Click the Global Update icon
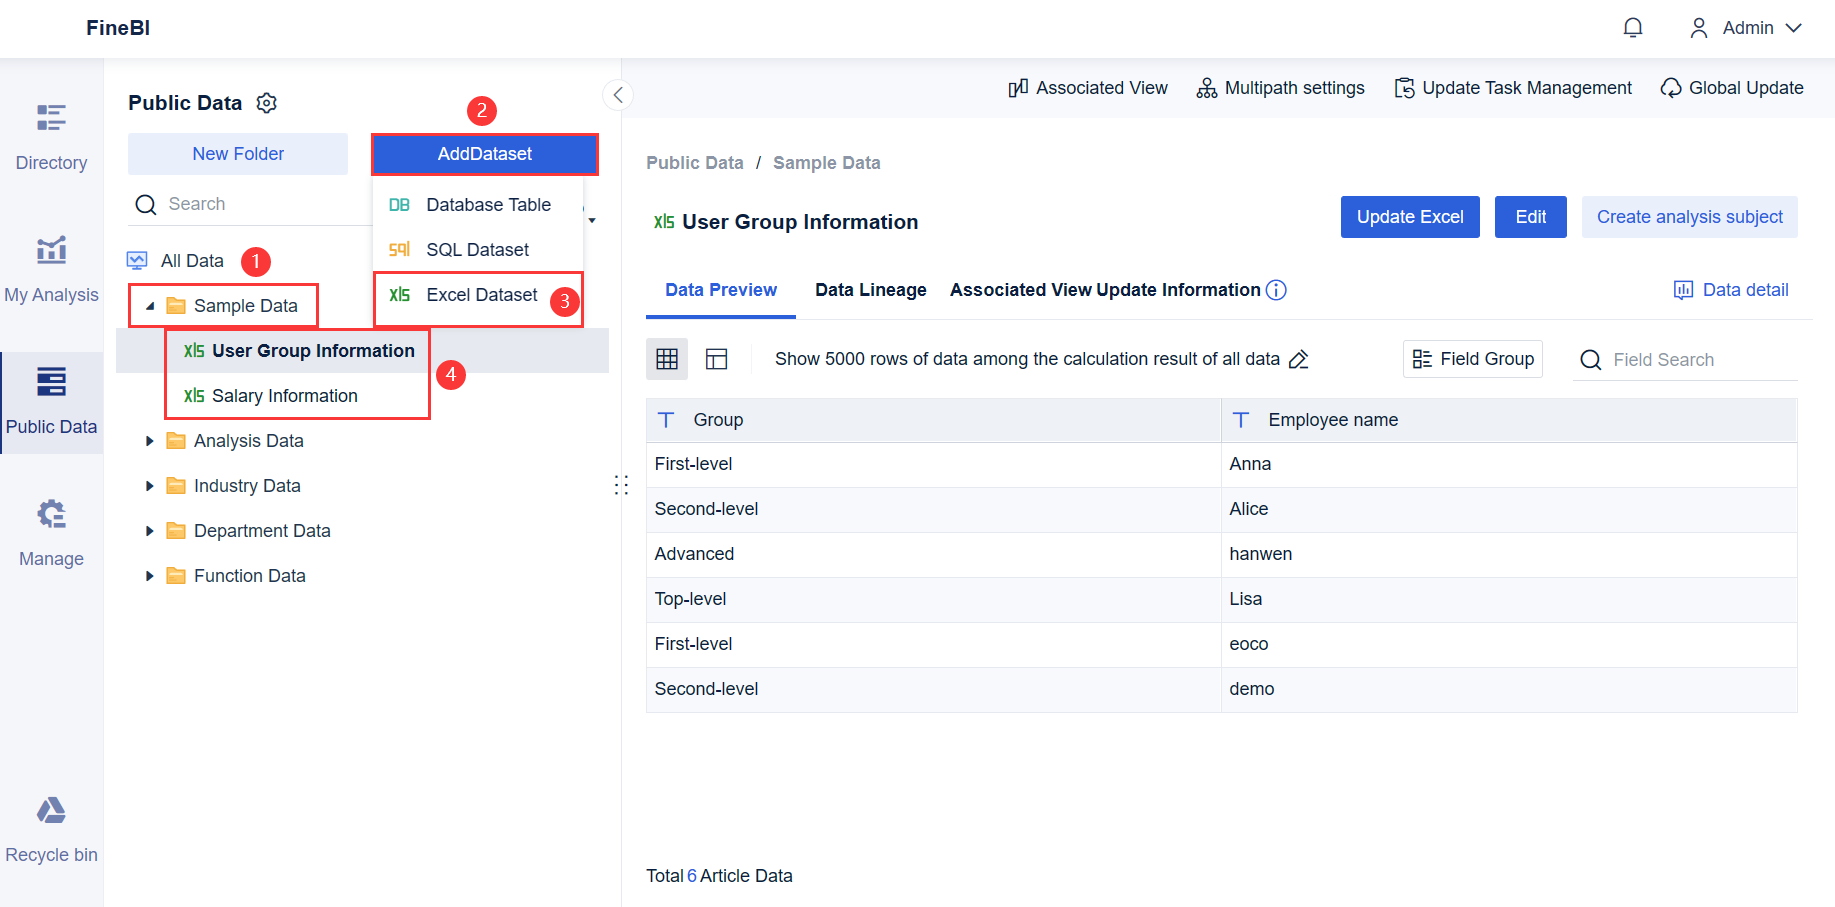The image size is (1835, 907). (1670, 88)
